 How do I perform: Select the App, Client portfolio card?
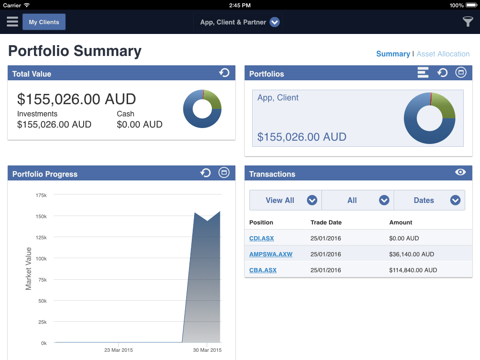358,118
